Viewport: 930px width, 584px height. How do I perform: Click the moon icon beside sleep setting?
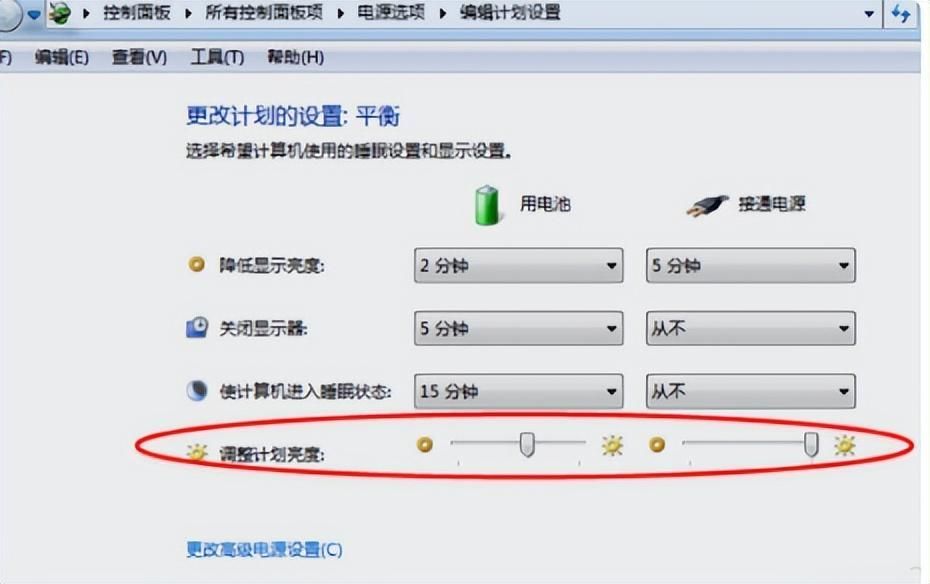197,391
